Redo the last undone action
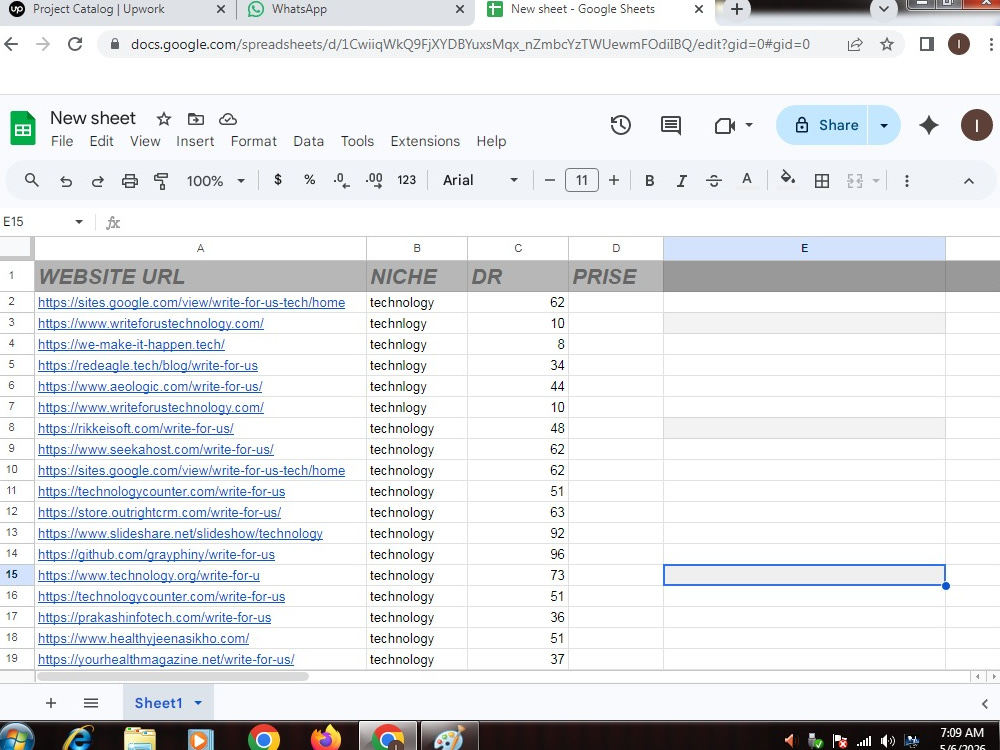The width and height of the screenshot is (1000, 750). point(98,181)
